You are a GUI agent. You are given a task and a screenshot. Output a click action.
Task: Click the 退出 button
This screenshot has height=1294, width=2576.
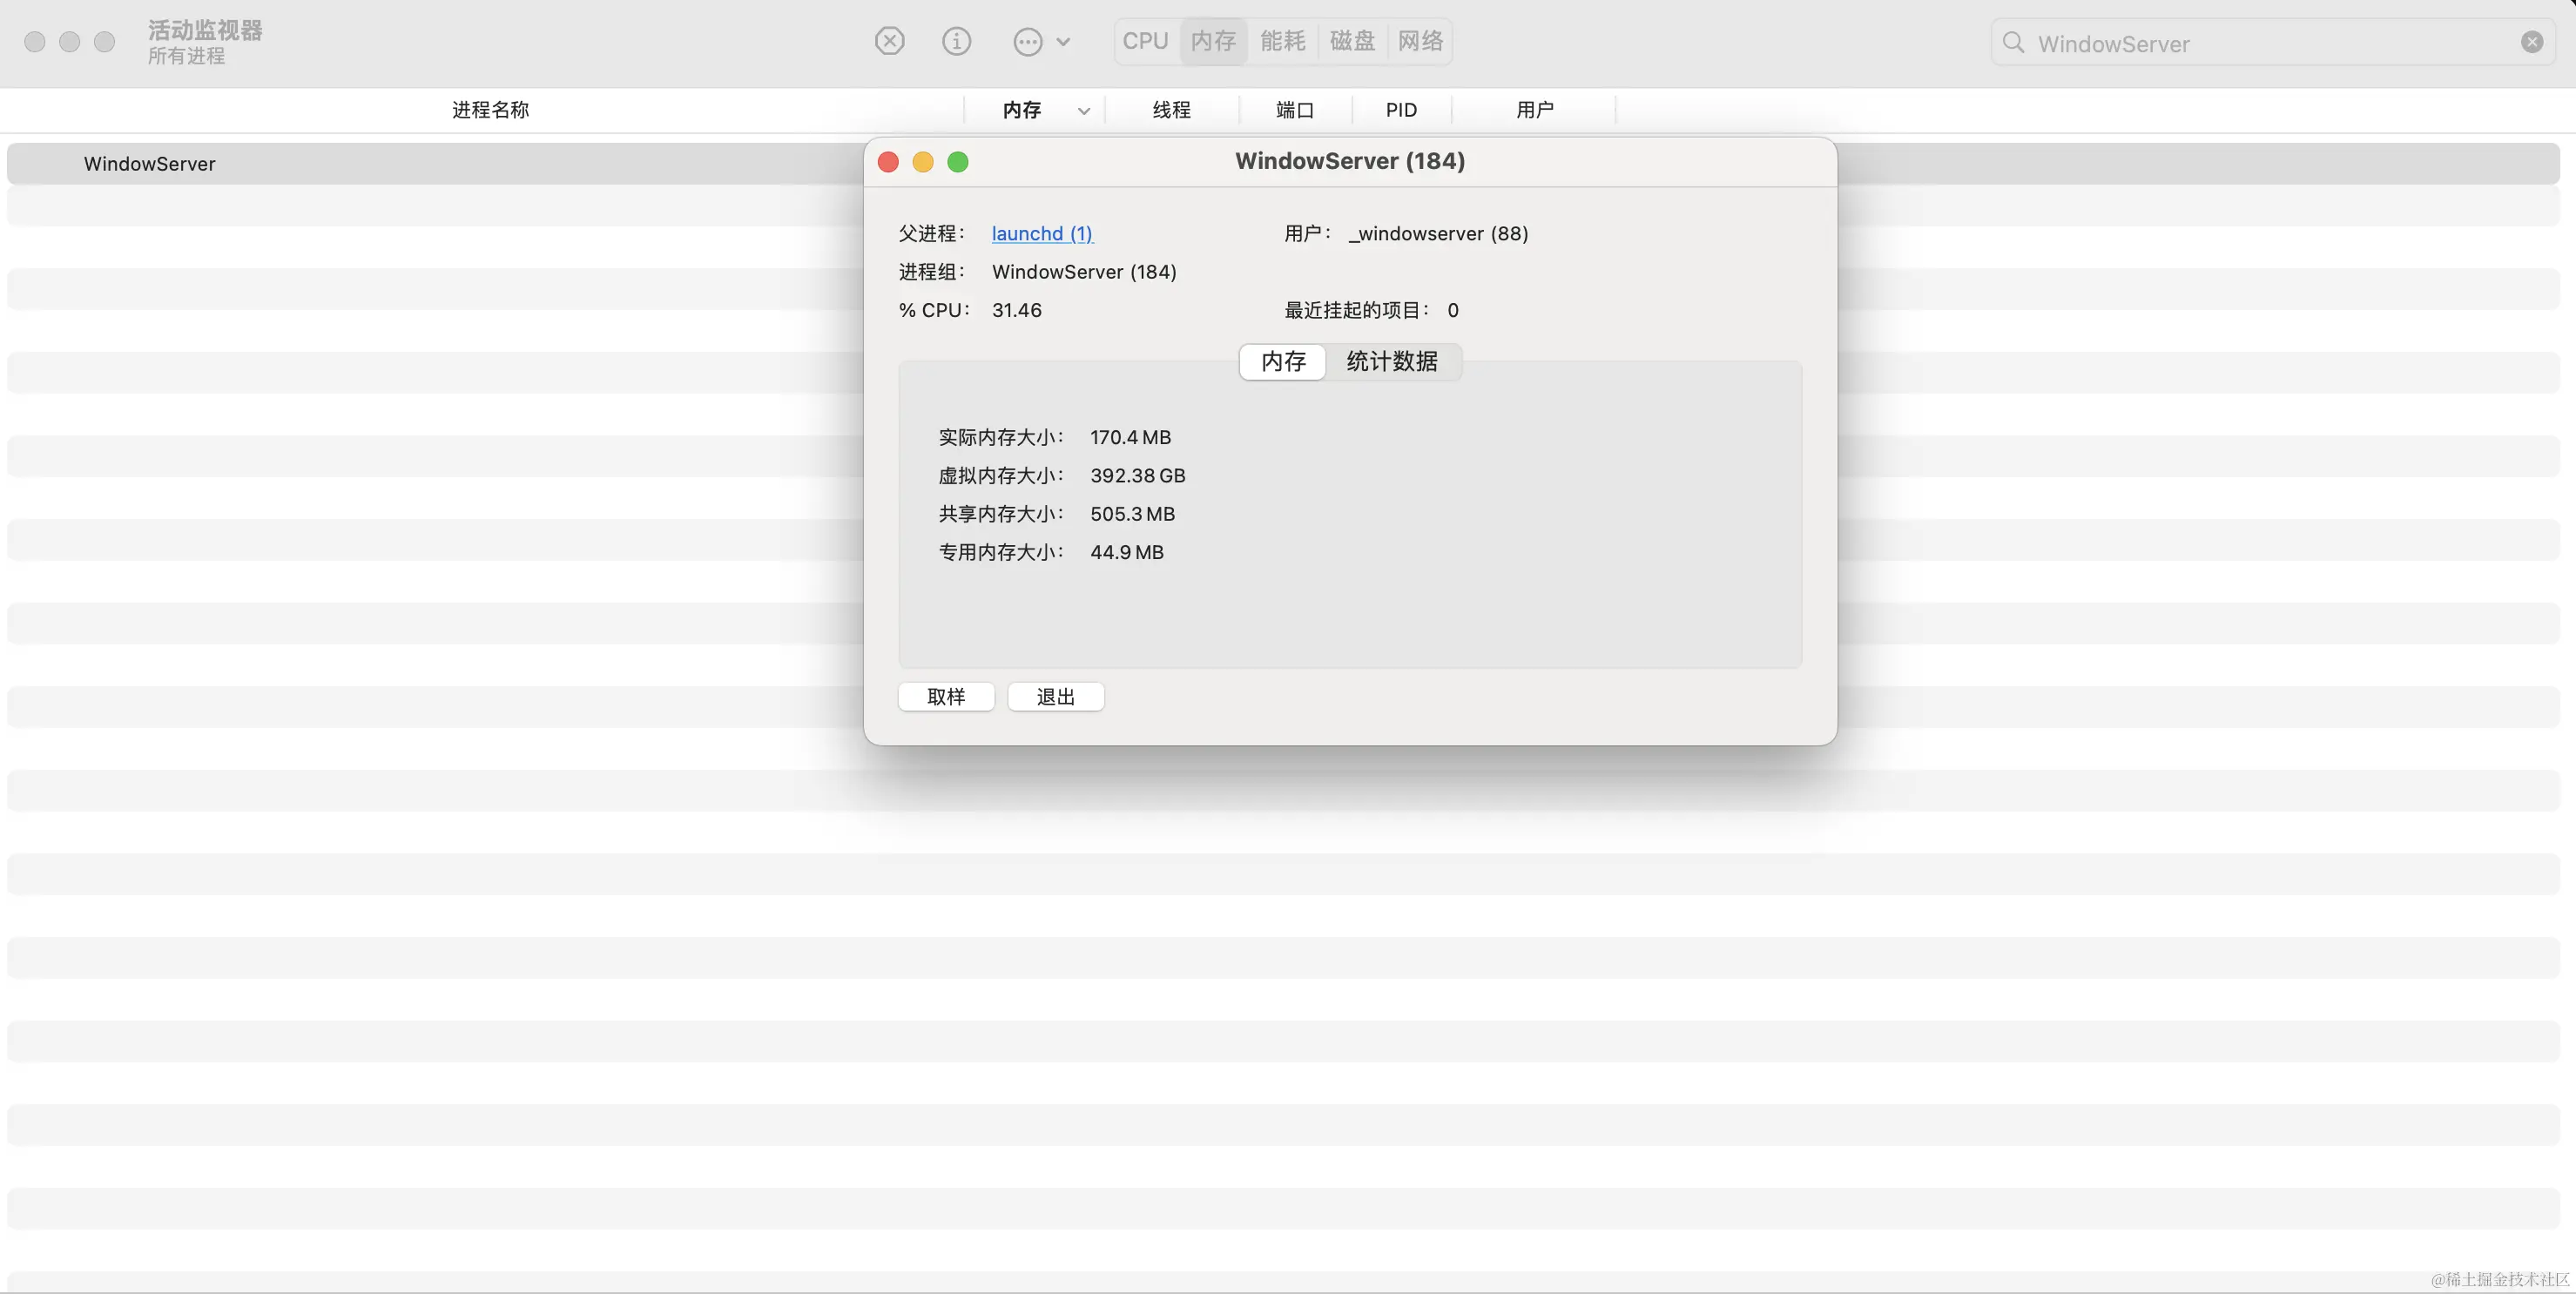point(1055,697)
